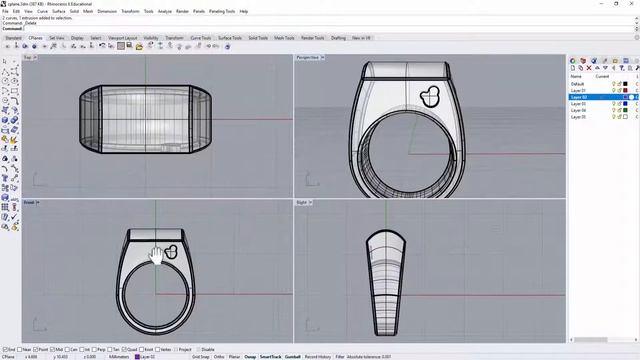Image resolution: width=640 pixels, height=360 pixels.
Task: Open black color swatch of Default layer
Action: click(625, 84)
